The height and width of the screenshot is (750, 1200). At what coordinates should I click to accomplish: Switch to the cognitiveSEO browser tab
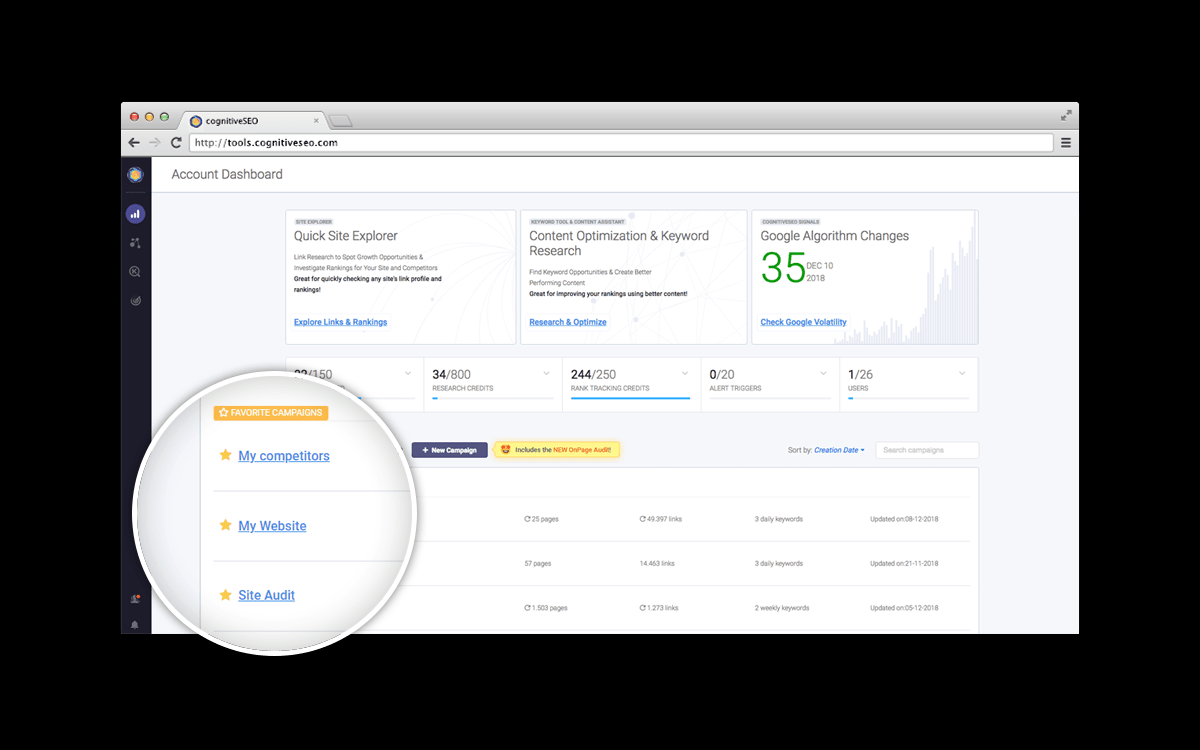pyautogui.click(x=254, y=121)
